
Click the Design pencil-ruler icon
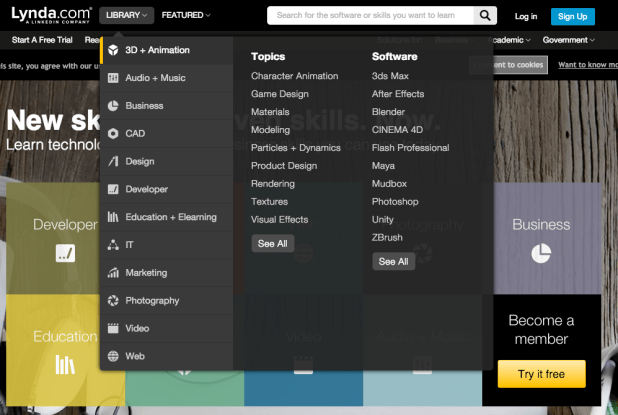click(113, 161)
